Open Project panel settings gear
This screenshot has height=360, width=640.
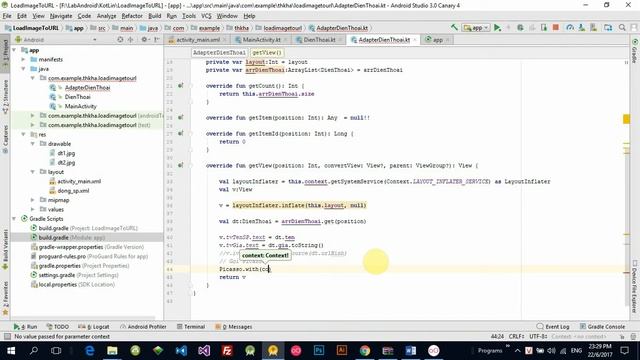point(144,40)
